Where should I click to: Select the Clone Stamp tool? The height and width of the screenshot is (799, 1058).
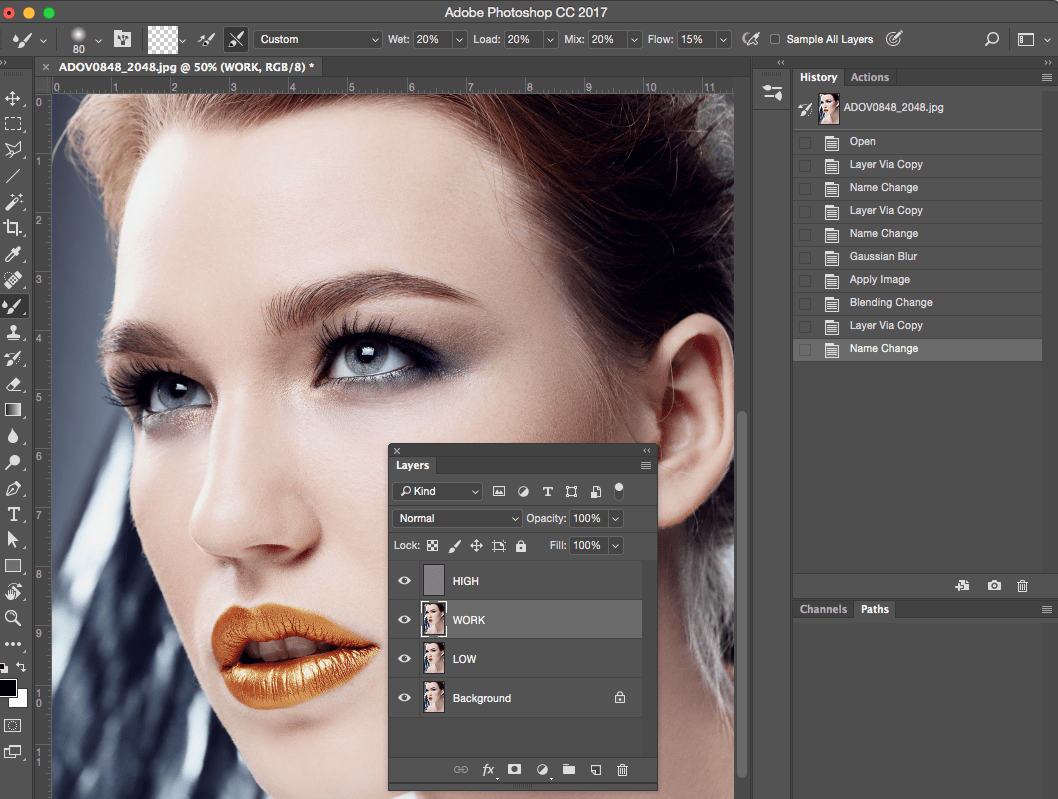tap(13, 332)
